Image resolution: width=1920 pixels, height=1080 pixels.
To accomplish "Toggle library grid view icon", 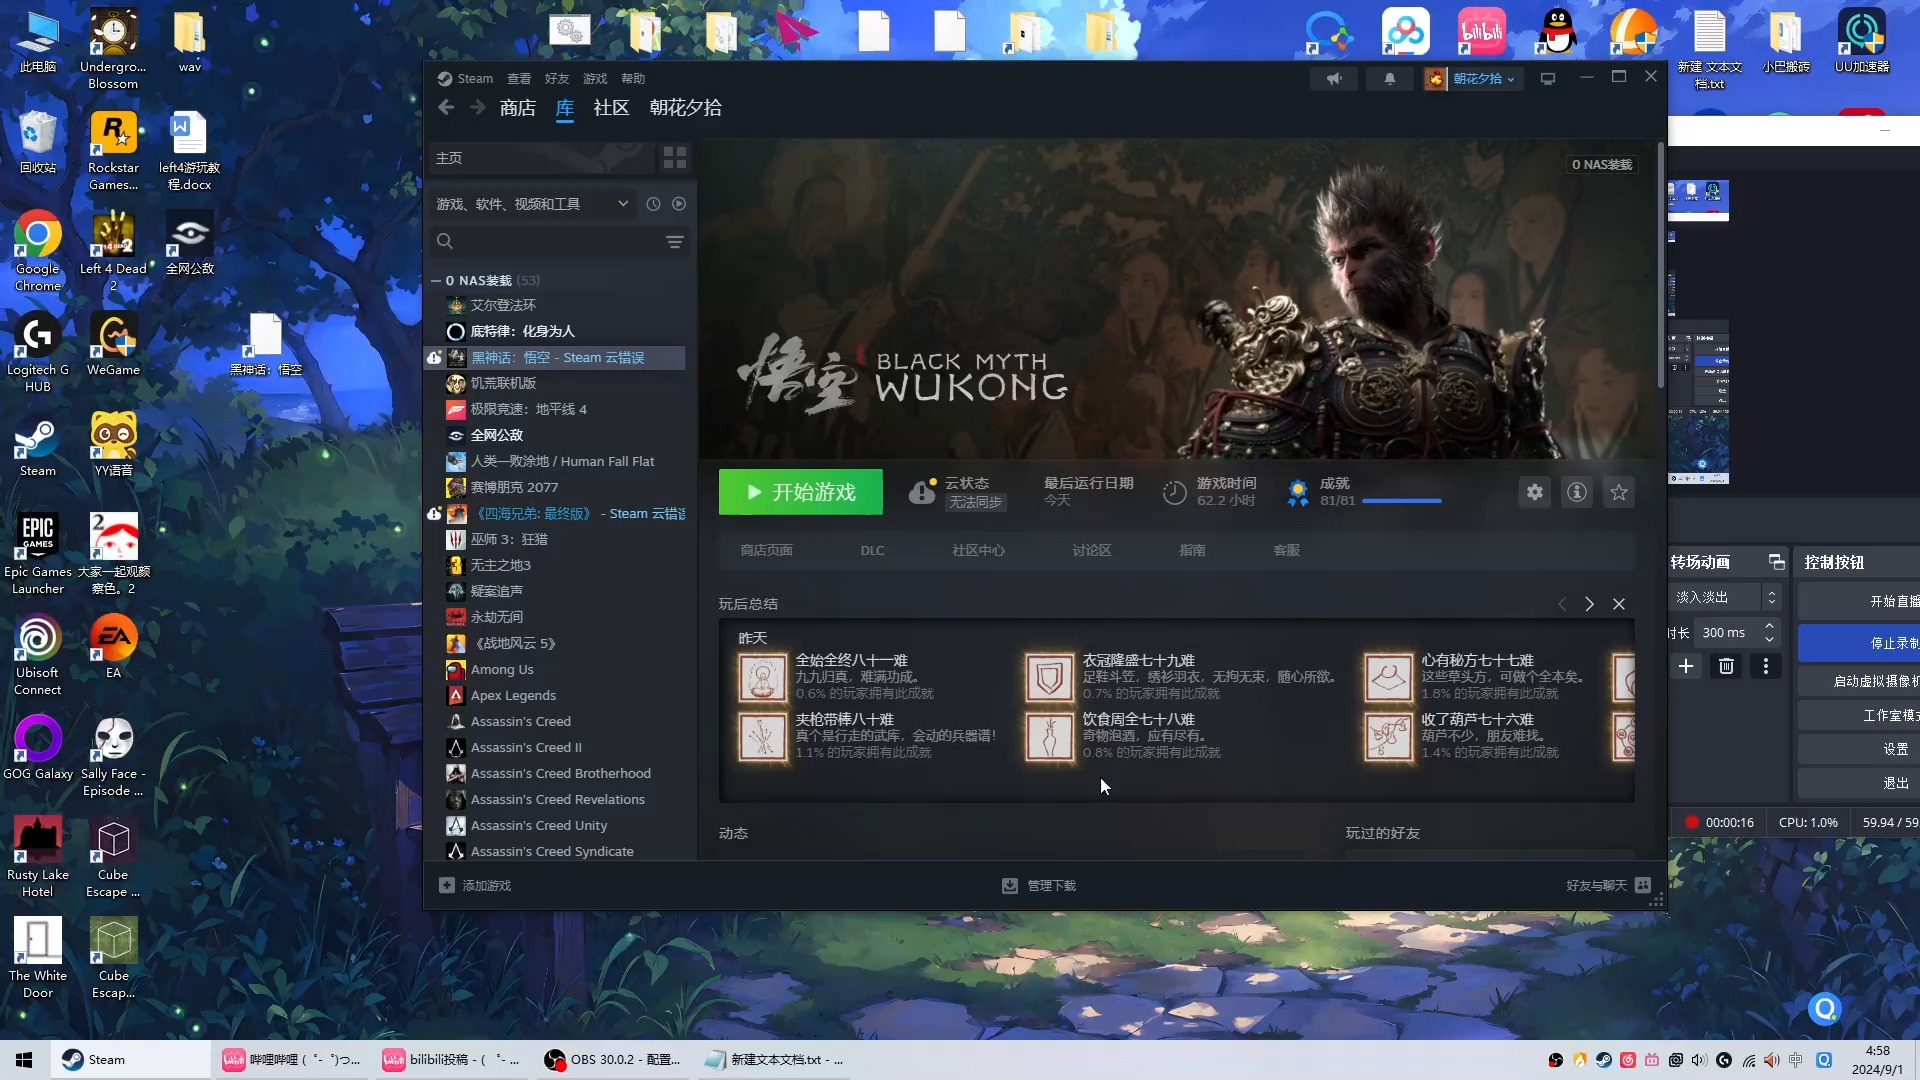I will click(675, 158).
